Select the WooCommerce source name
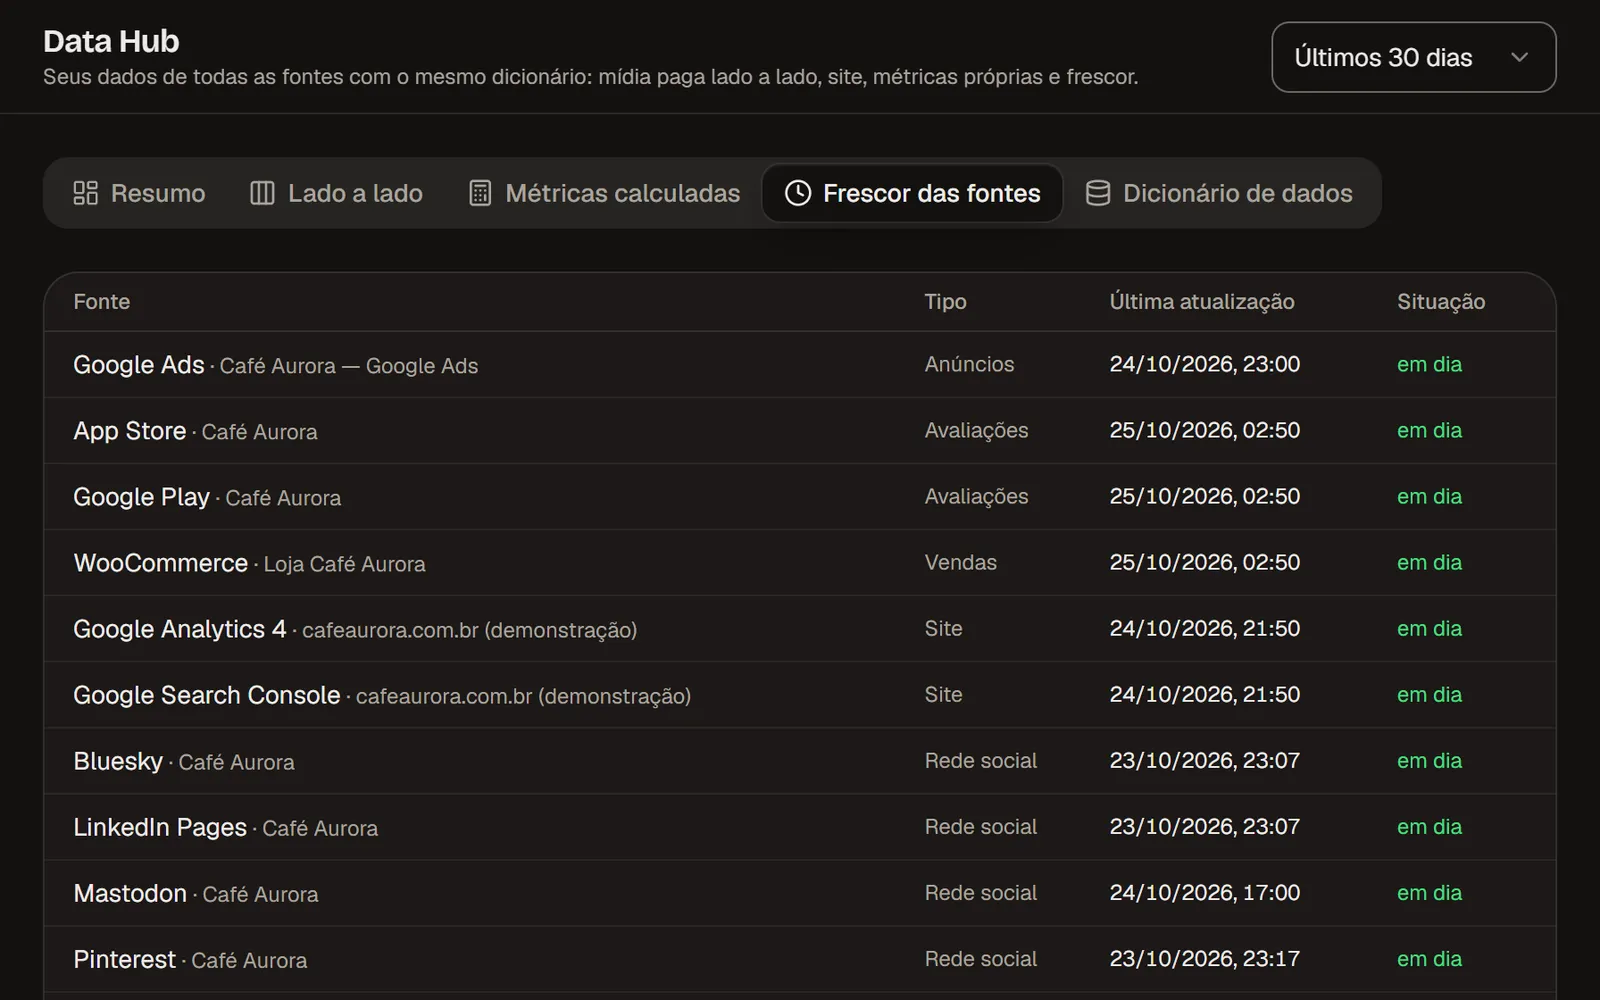The width and height of the screenshot is (1600, 1000). 160,563
